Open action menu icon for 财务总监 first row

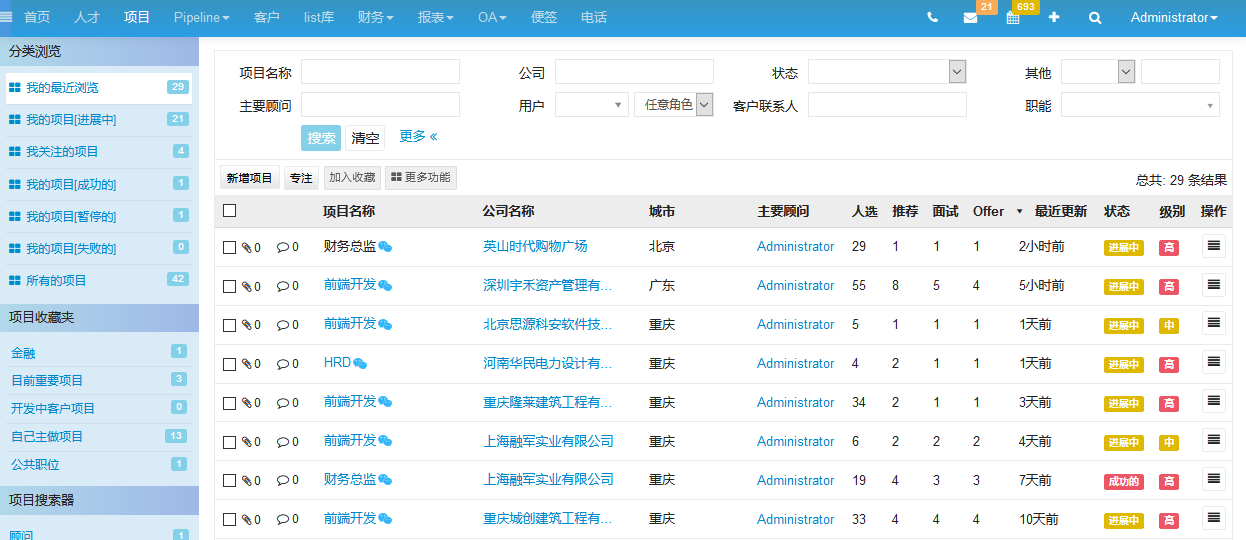1213,246
